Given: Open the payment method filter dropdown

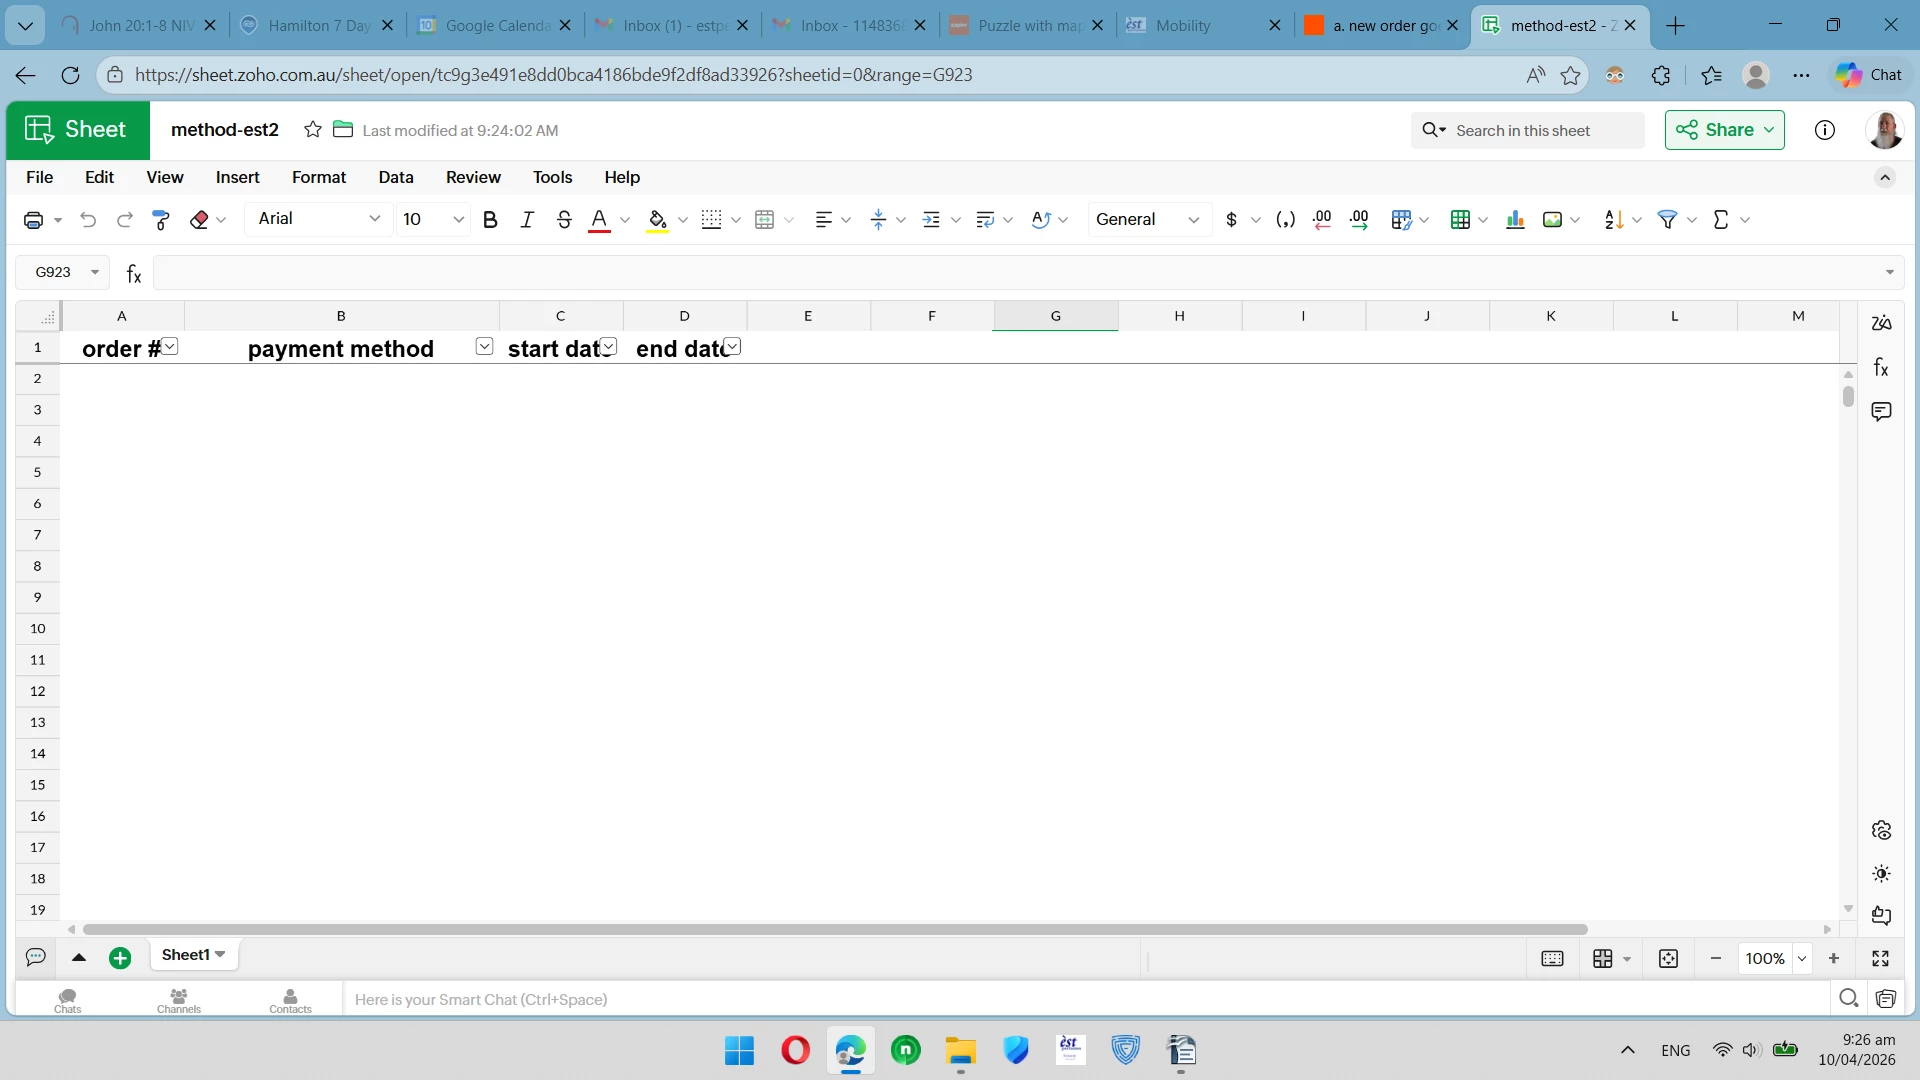Looking at the screenshot, I should tap(484, 347).
